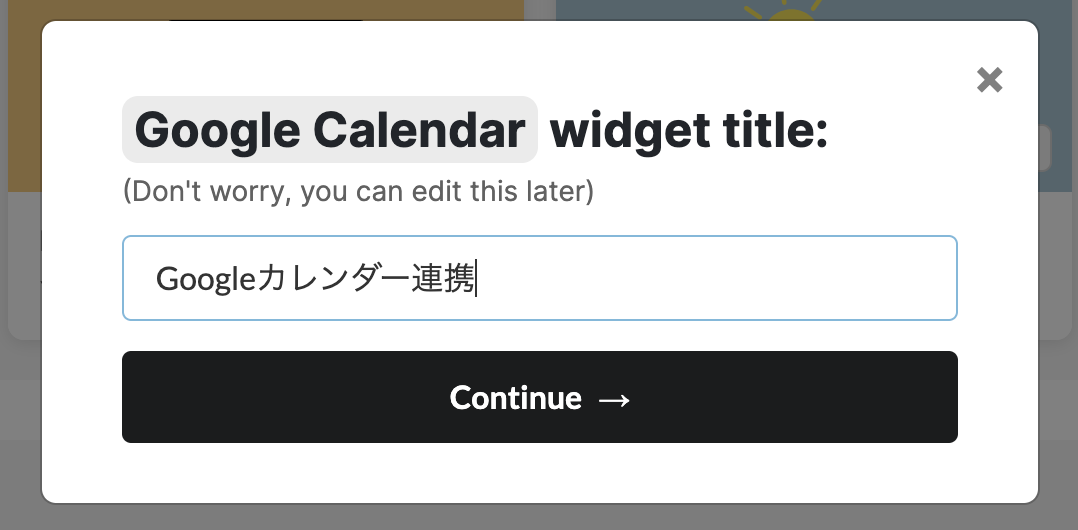Focus the widget title input field

tap(540, 278)
